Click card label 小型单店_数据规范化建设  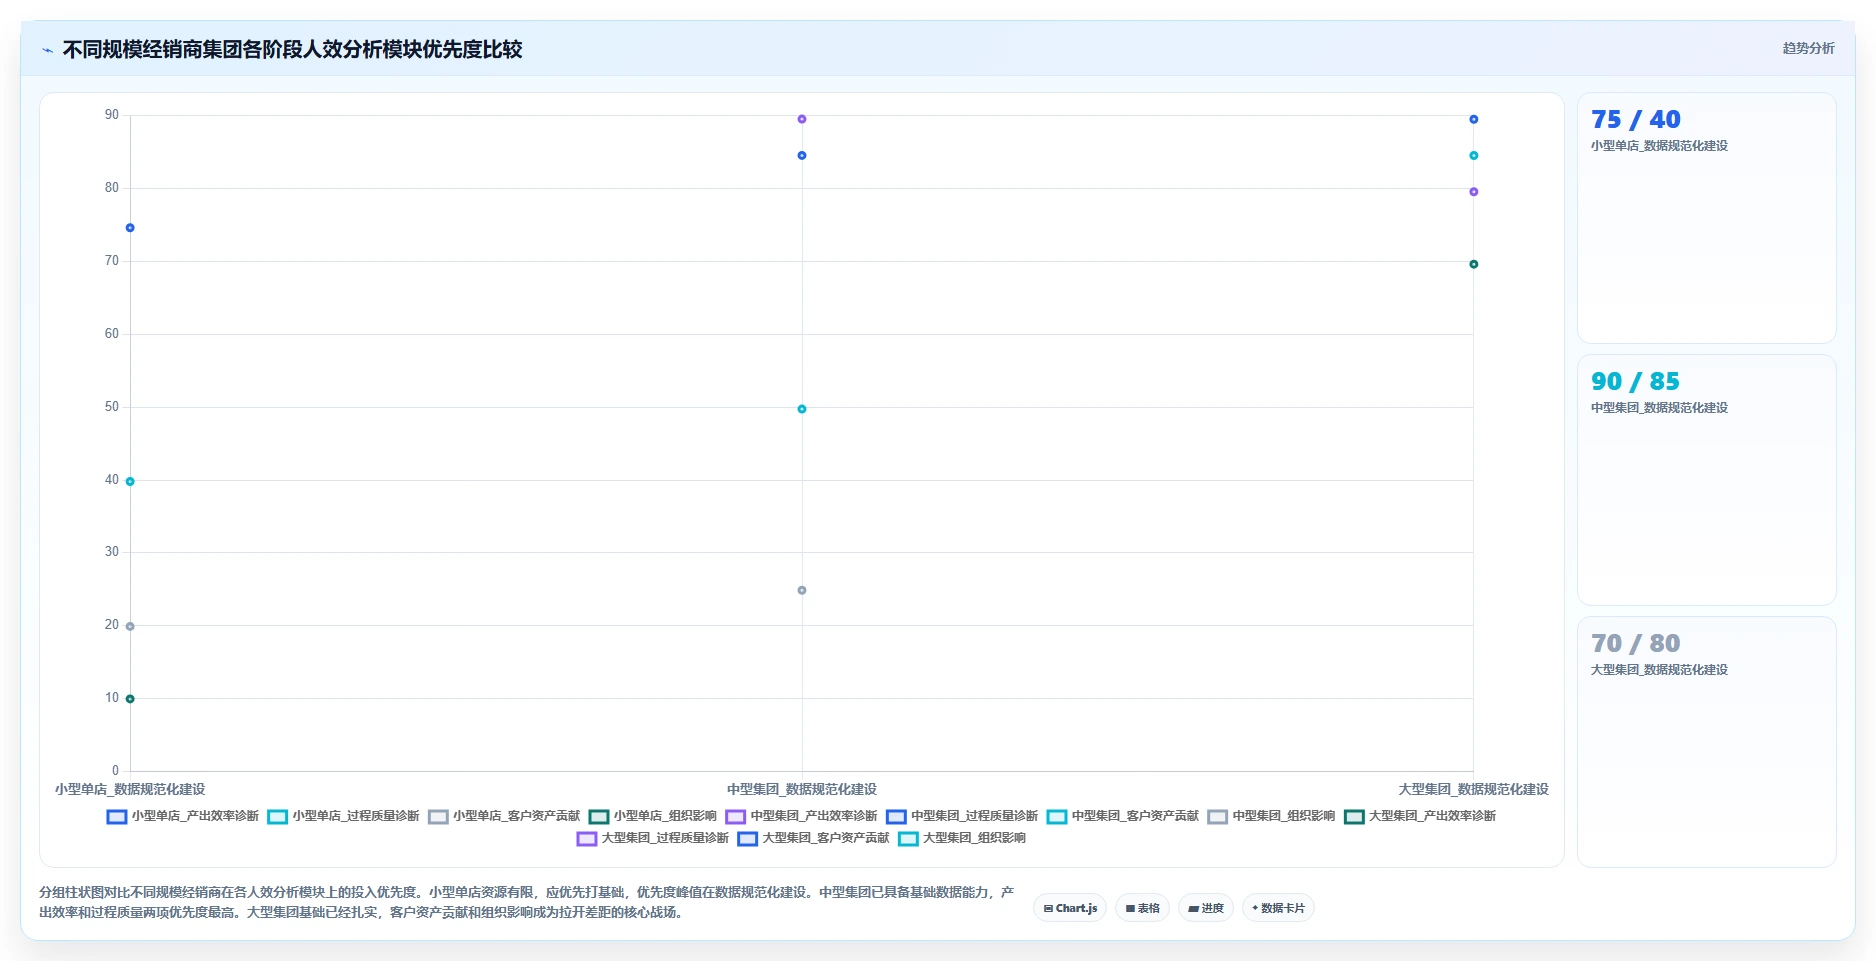coord(1659,146)
